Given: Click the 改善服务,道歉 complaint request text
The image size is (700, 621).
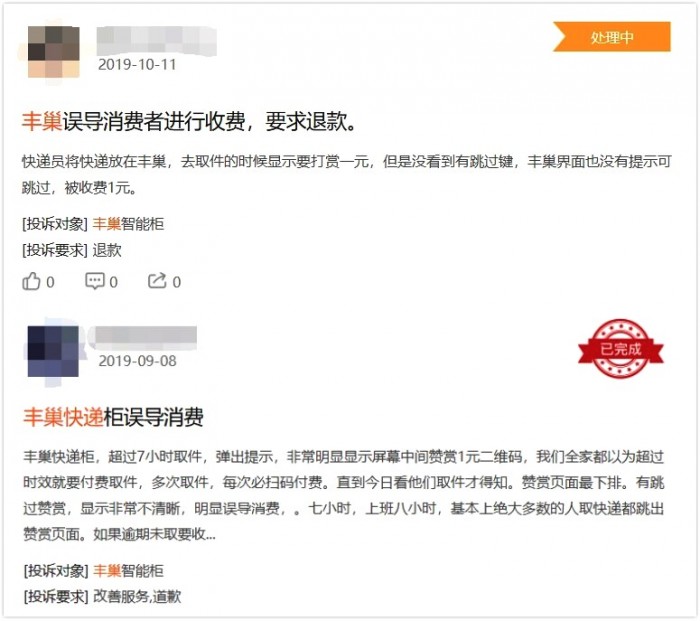Looking at the screenshot, I should point(137,596).
